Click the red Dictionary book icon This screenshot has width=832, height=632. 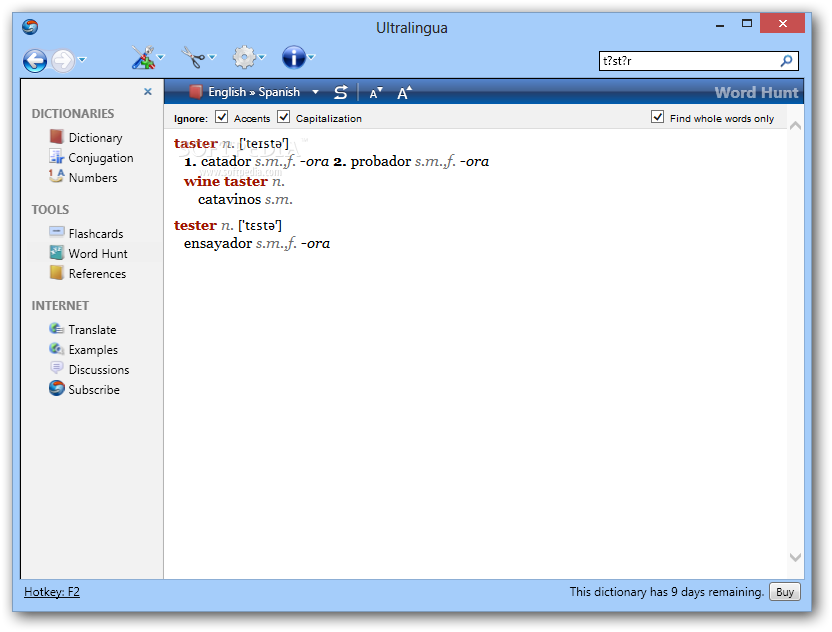(x=56, y=137)
